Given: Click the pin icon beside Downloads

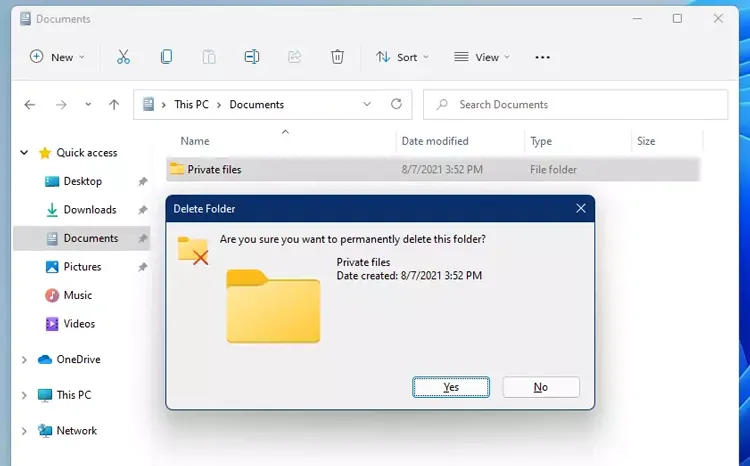Looking at the screenshot, I should [x=143, y=210].
